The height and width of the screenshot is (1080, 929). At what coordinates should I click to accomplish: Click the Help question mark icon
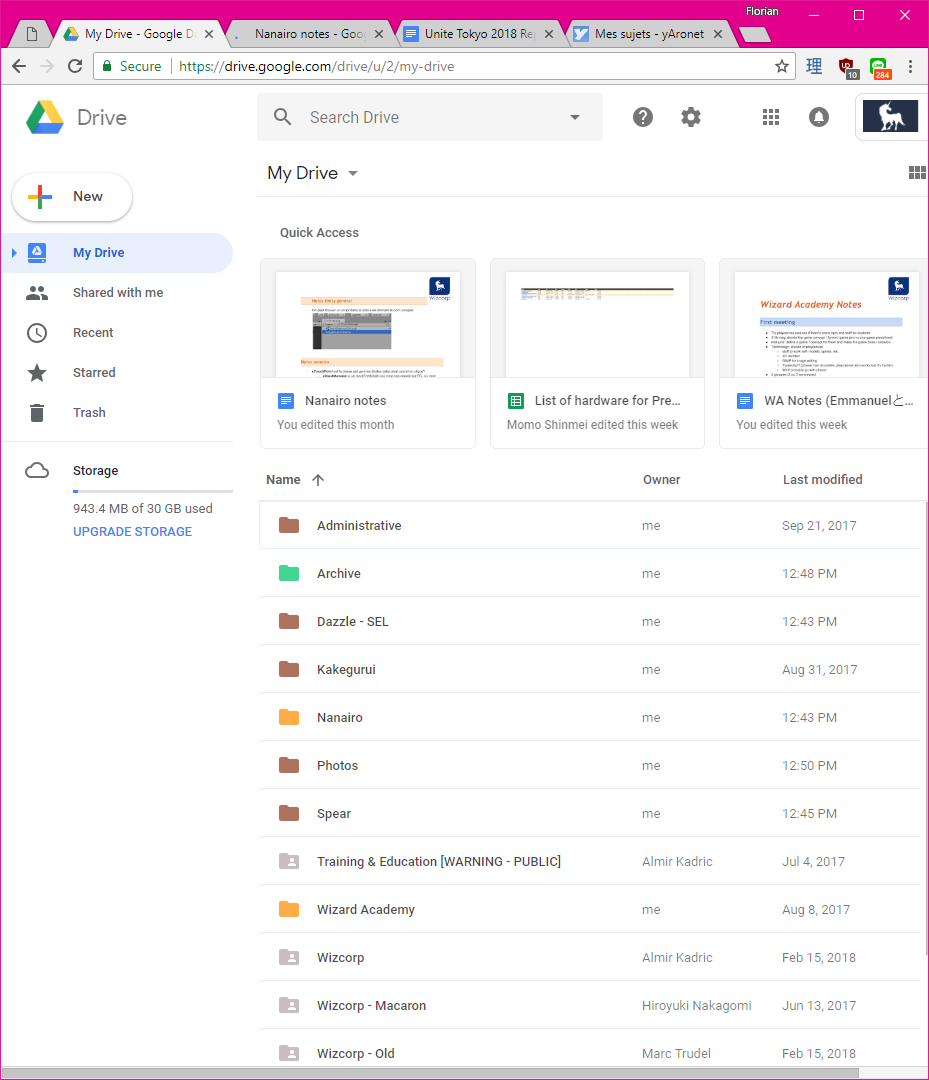tap(643, 117)
